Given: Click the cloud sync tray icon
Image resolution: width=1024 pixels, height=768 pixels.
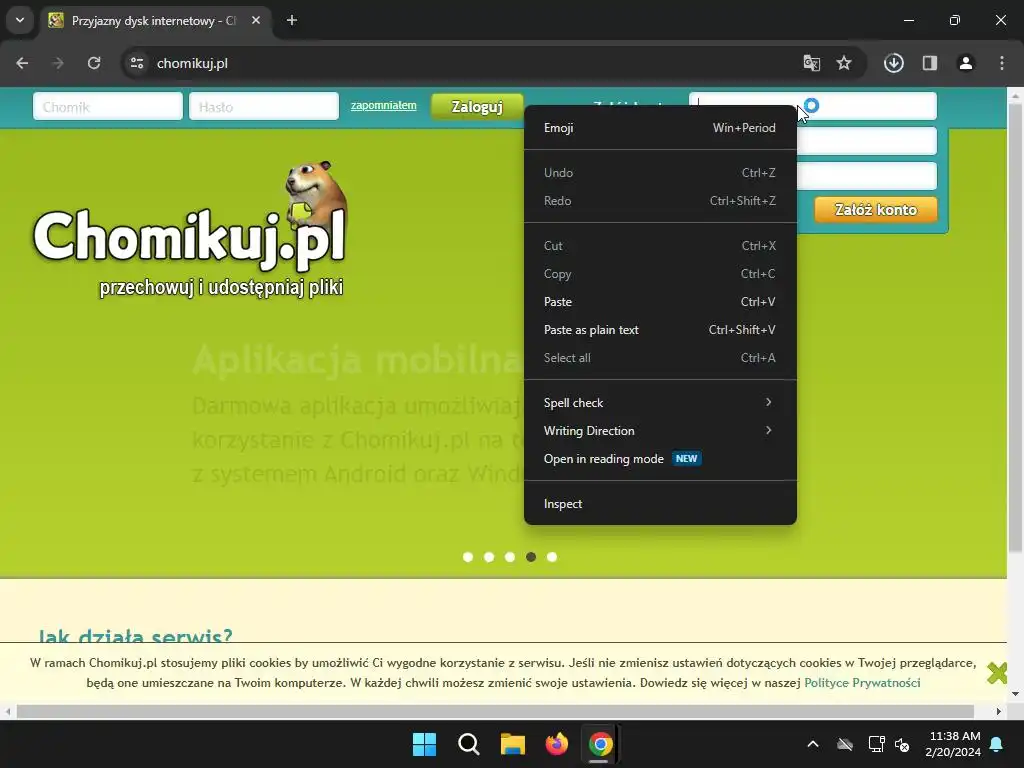Looking at the screenshot, I should click(x=845, y=744).
